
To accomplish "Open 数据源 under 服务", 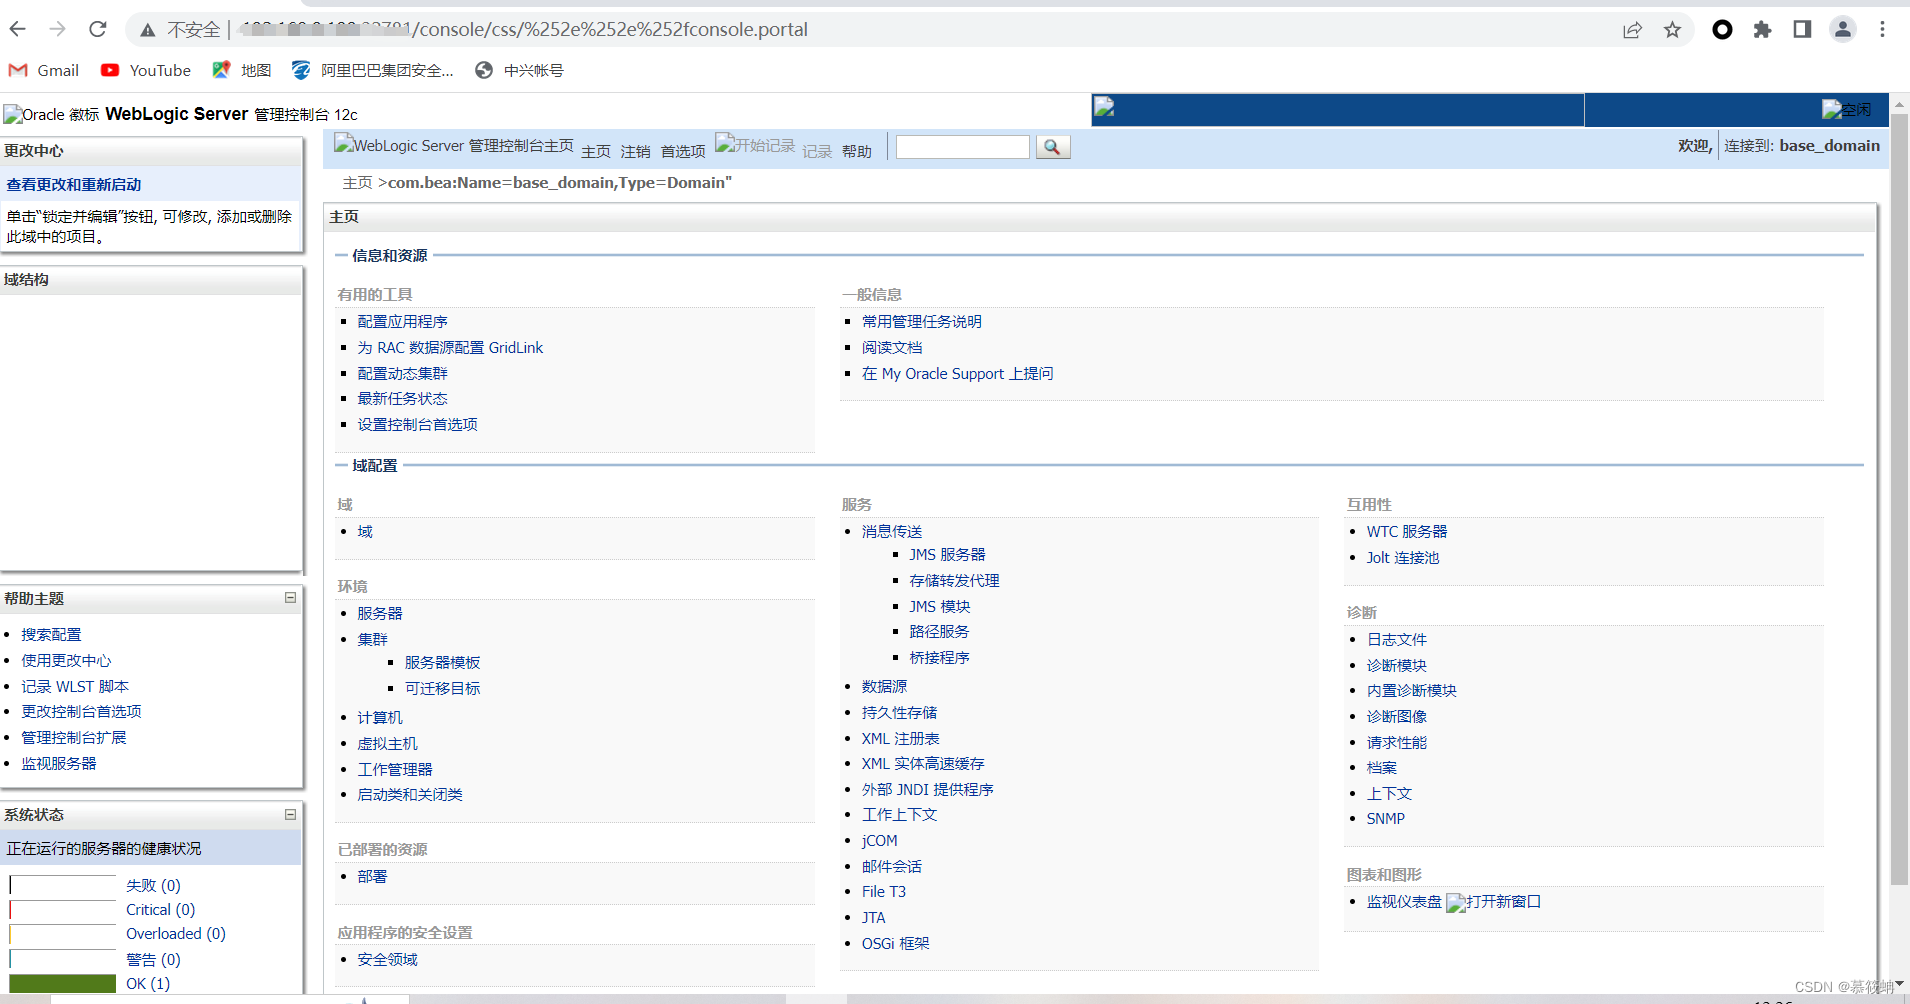I will tap(885, 686).
